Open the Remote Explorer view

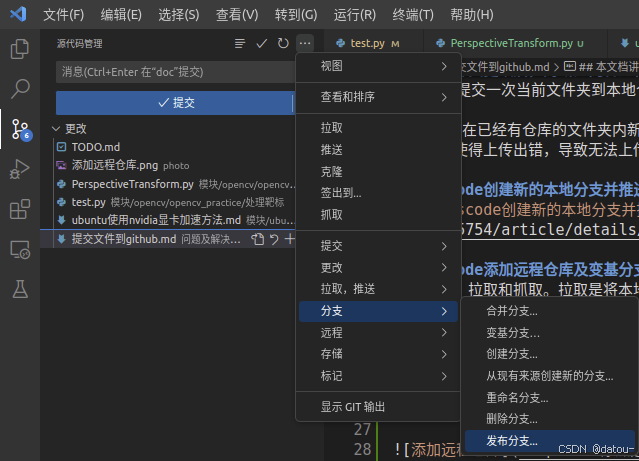[20, 249]
